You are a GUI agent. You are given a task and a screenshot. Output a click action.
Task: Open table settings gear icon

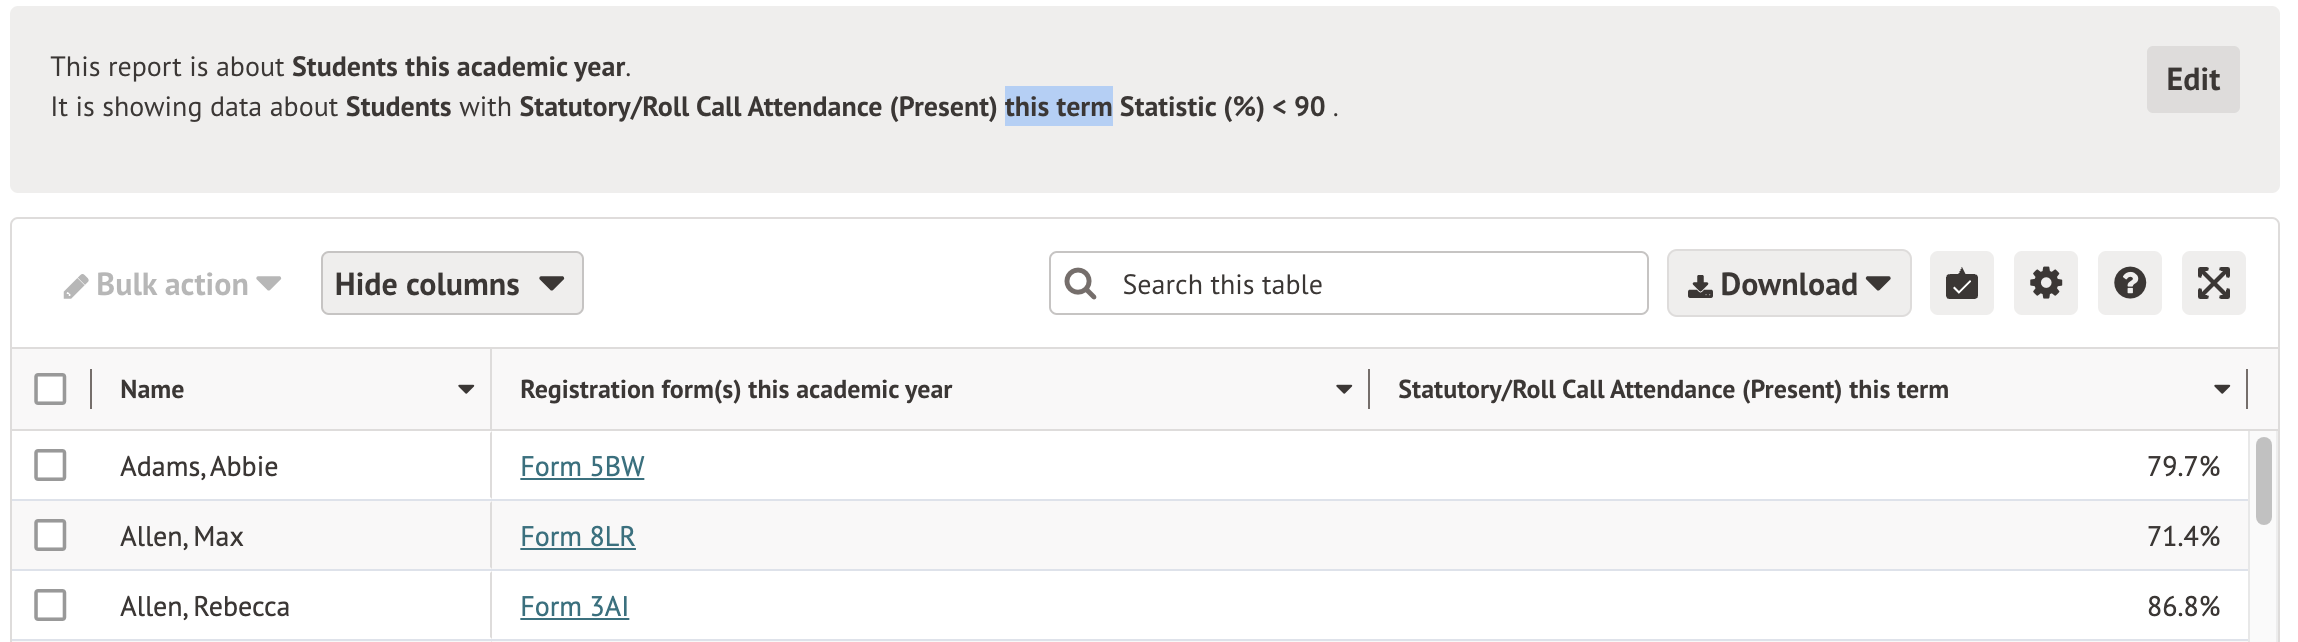(2045, 284)
